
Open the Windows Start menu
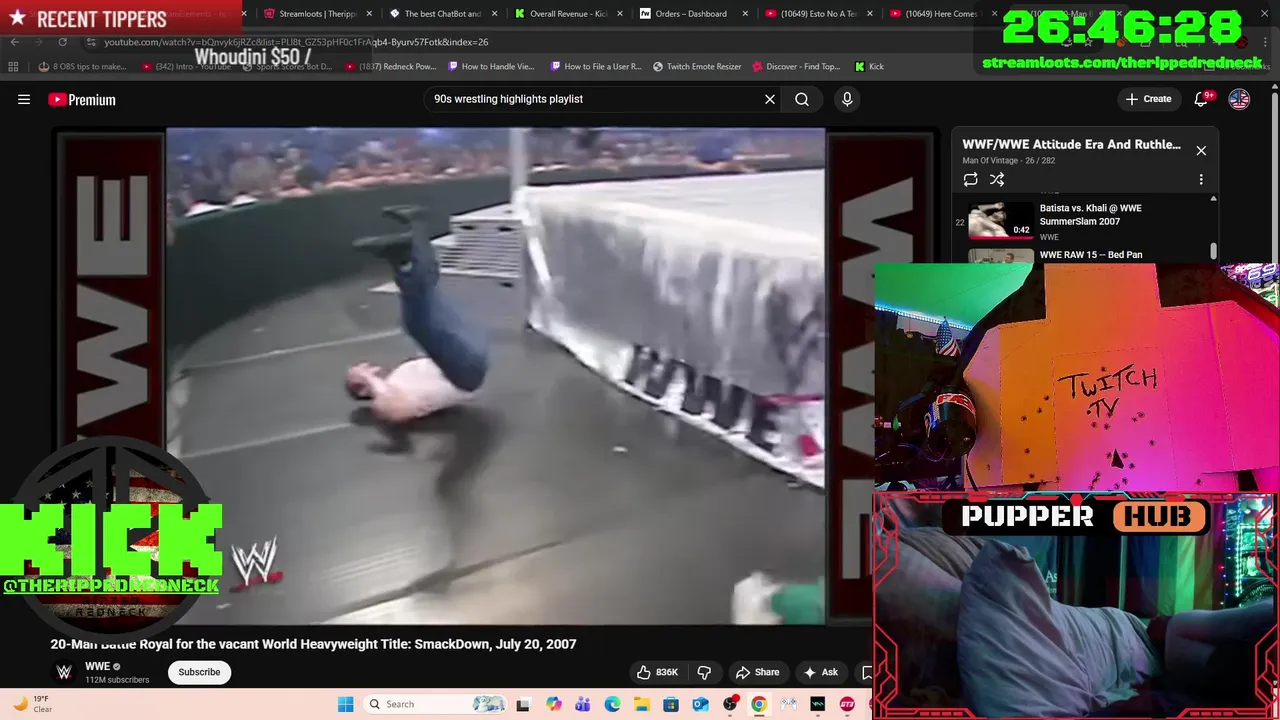[x=345, y=704]
